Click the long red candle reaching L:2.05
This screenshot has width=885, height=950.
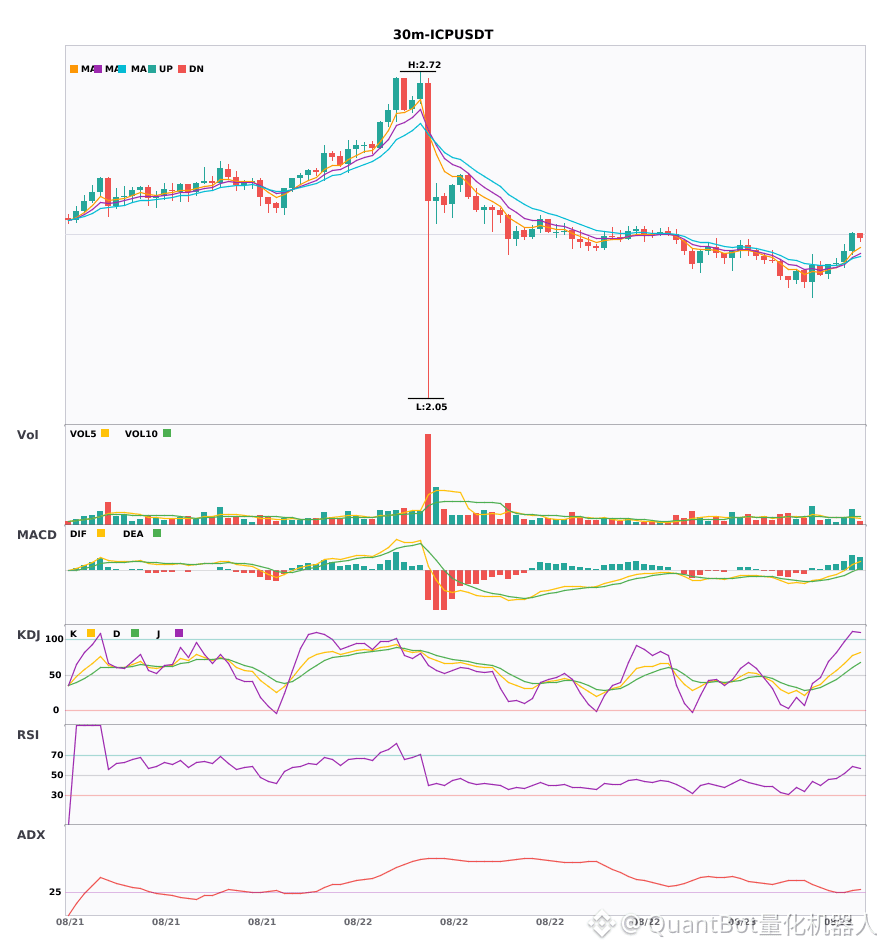(x=428, y=142)
